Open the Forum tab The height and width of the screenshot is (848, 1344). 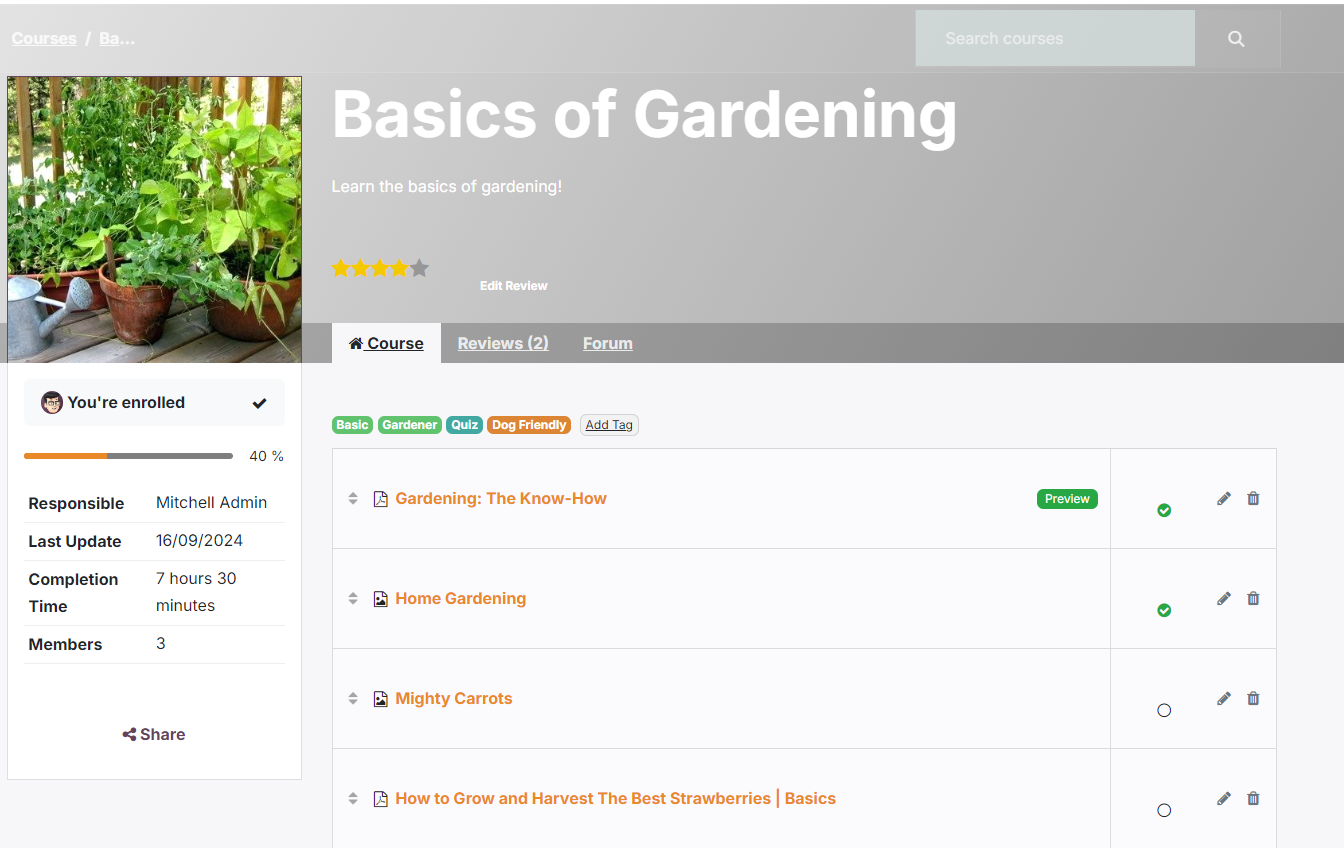(x=607, y=343)
